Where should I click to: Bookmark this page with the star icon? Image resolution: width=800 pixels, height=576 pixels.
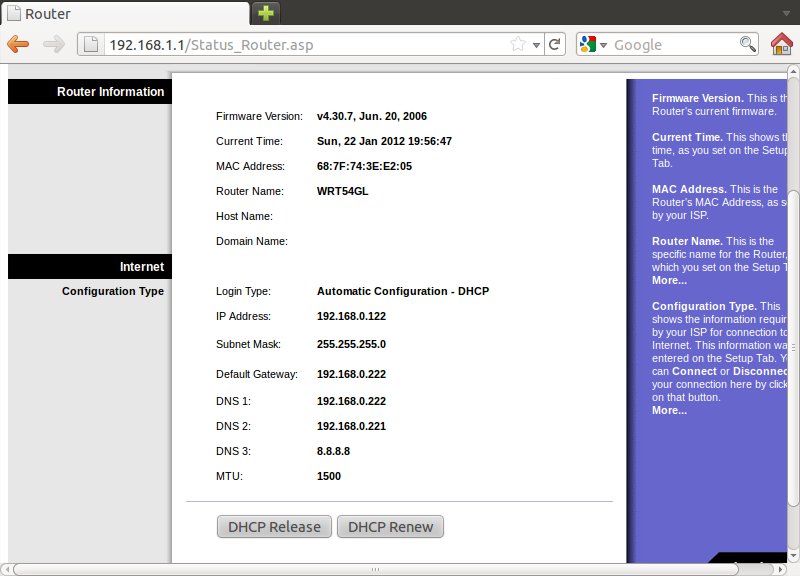pyautogui.click(x=518, y=44)
